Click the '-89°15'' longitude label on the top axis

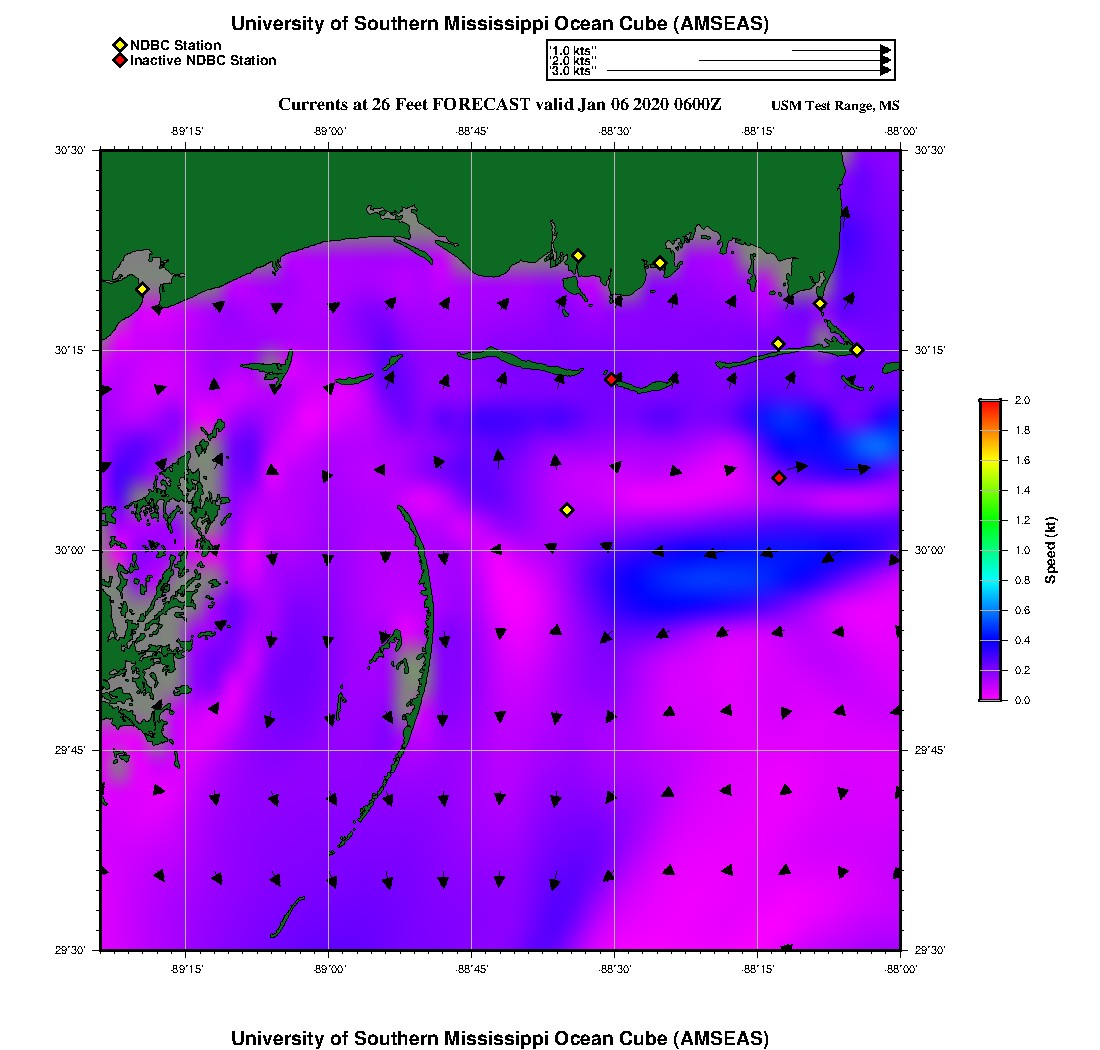click(x=186, y=131)
